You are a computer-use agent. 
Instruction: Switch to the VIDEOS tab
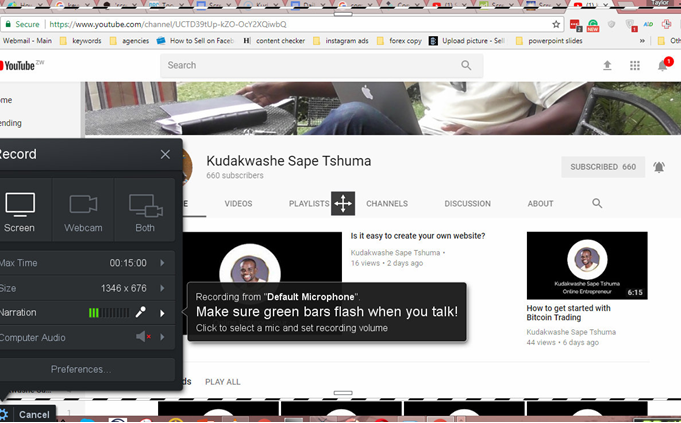point(238,203)
